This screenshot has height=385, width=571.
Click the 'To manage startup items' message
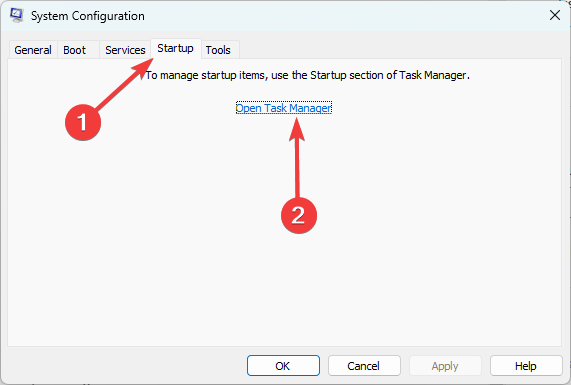308,75
